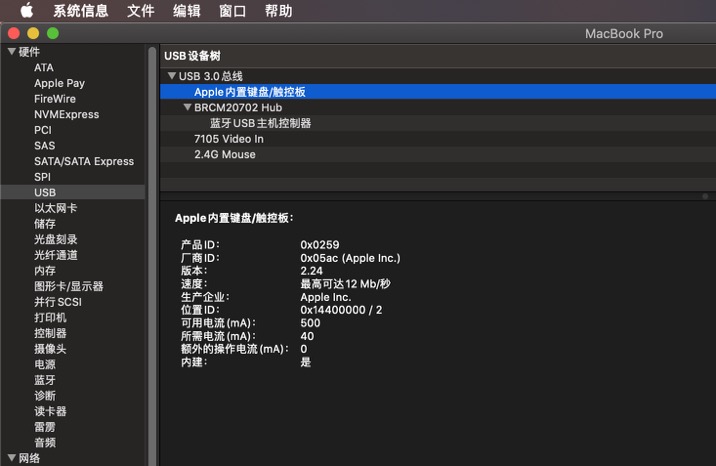Open the 系统信息 menu
The height and width of the screenshot is (466, 716).
point(81,10)
